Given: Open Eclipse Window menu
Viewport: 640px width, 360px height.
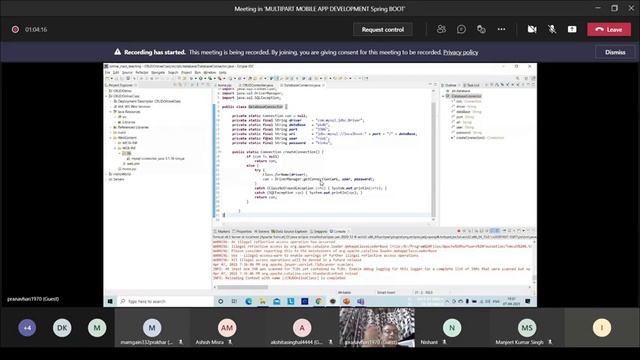Looking at the screenshot, I should click(210, 73).
